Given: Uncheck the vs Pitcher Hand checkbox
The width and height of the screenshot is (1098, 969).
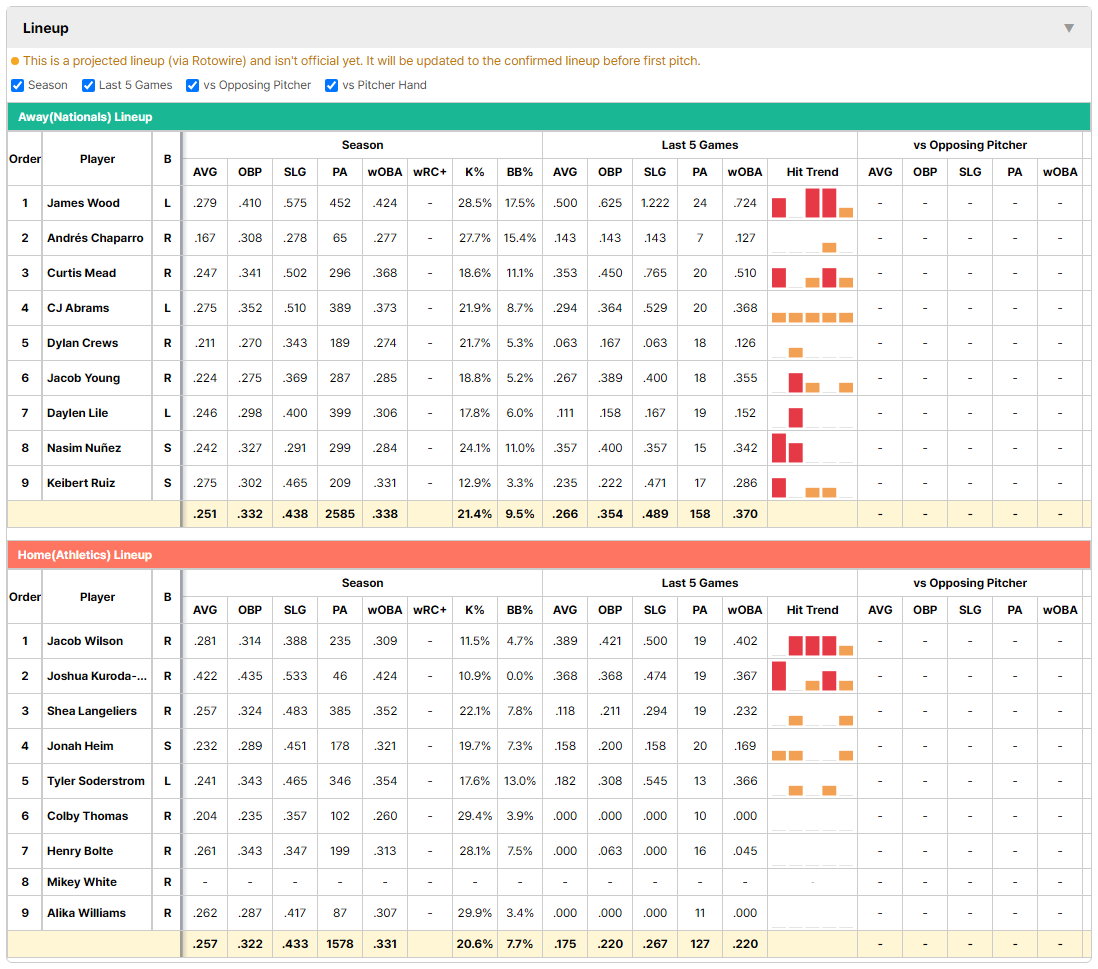Looking at the screenshot, I should (331, 85).
